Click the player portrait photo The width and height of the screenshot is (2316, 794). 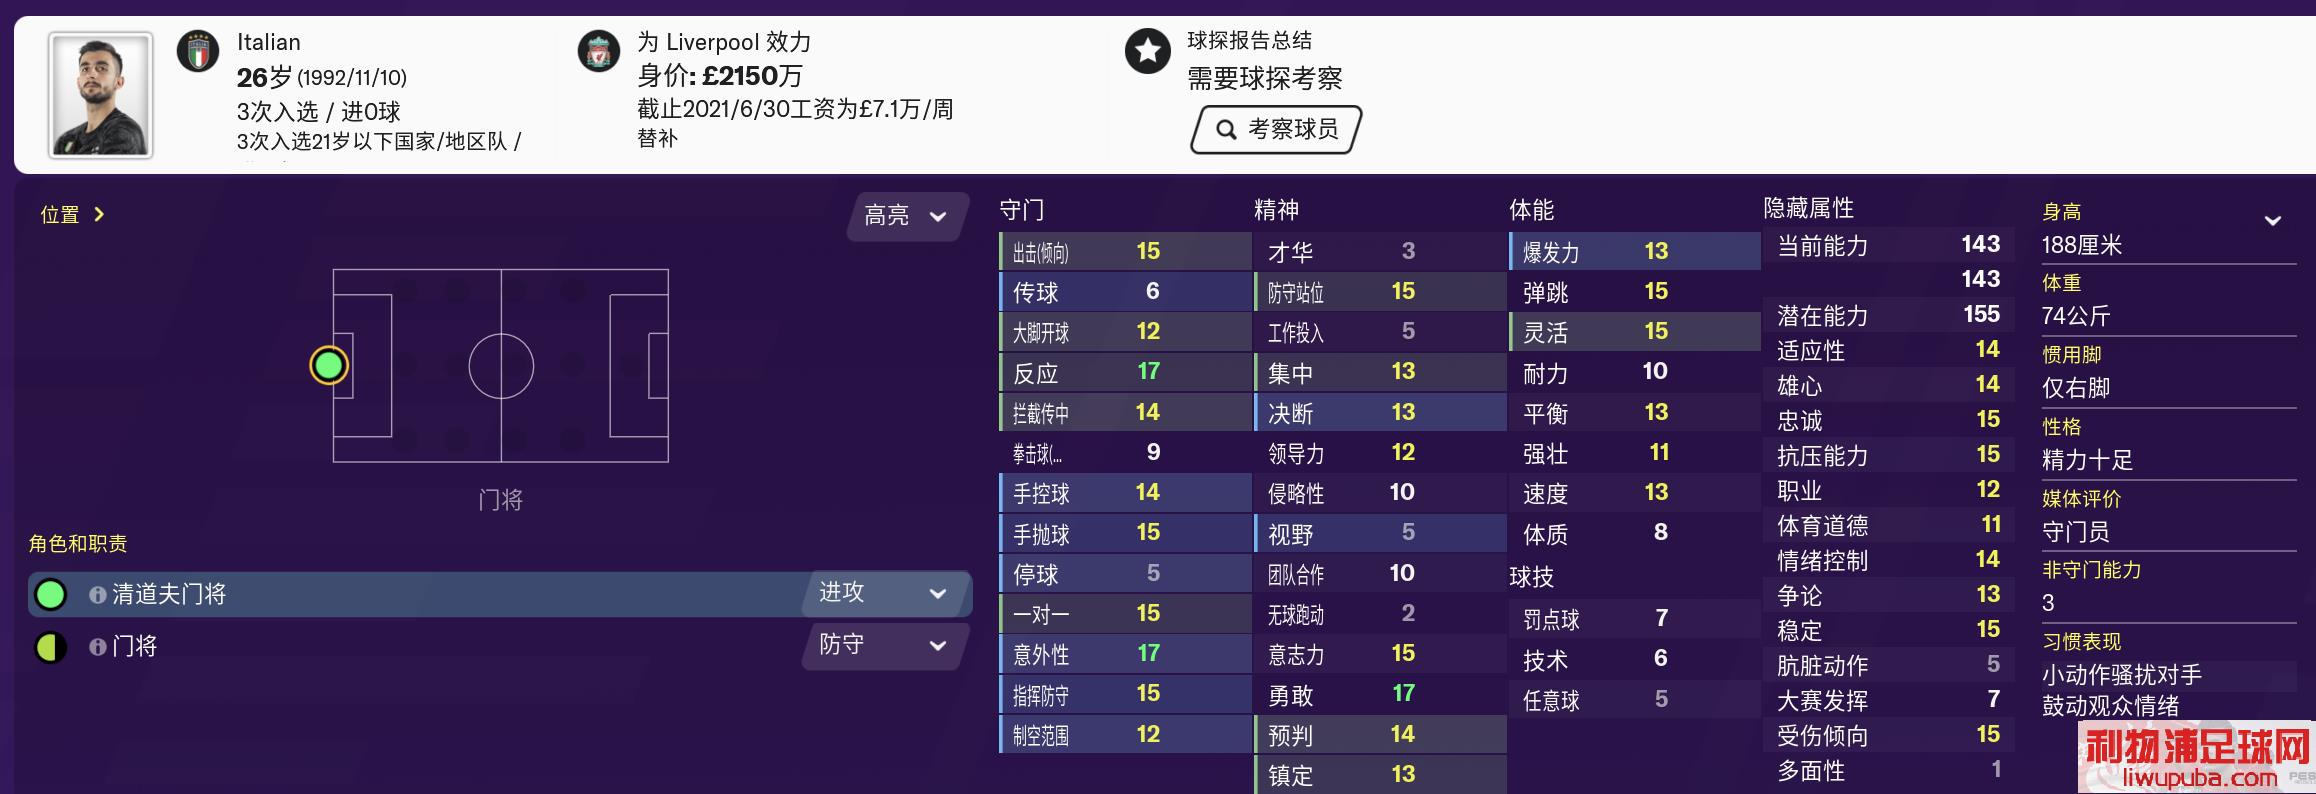tap(101, 95)
